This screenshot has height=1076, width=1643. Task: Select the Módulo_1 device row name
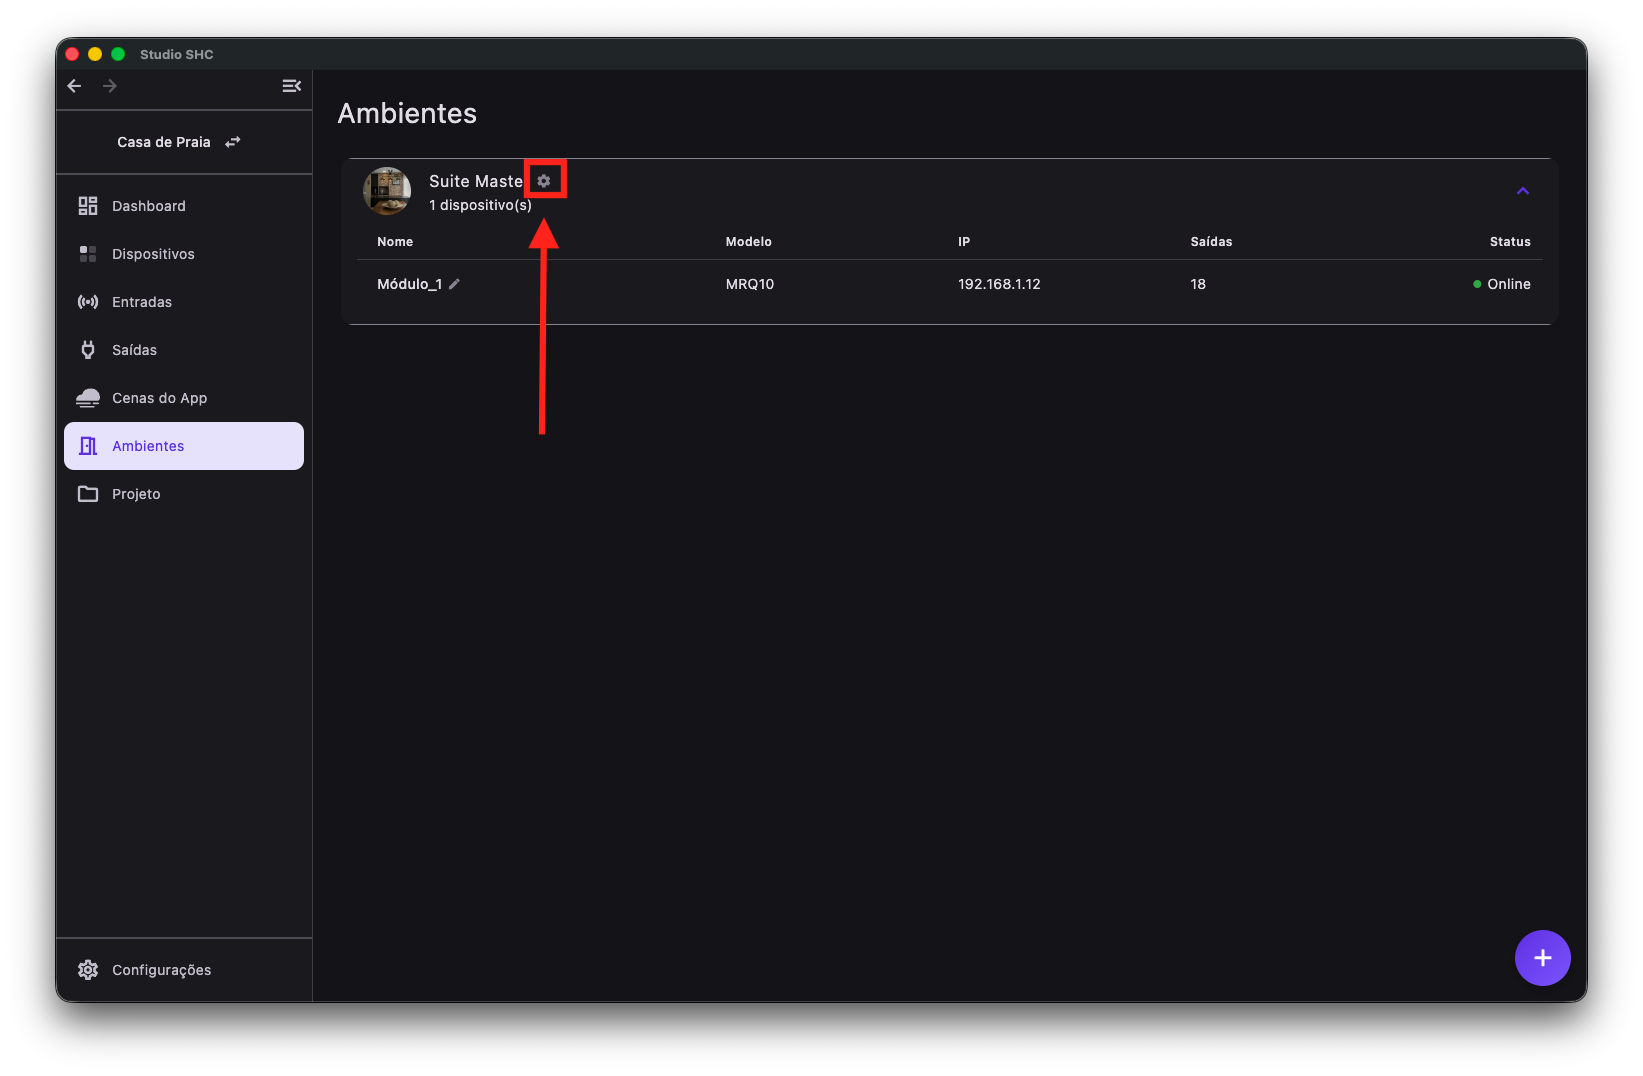click(409, 284)
